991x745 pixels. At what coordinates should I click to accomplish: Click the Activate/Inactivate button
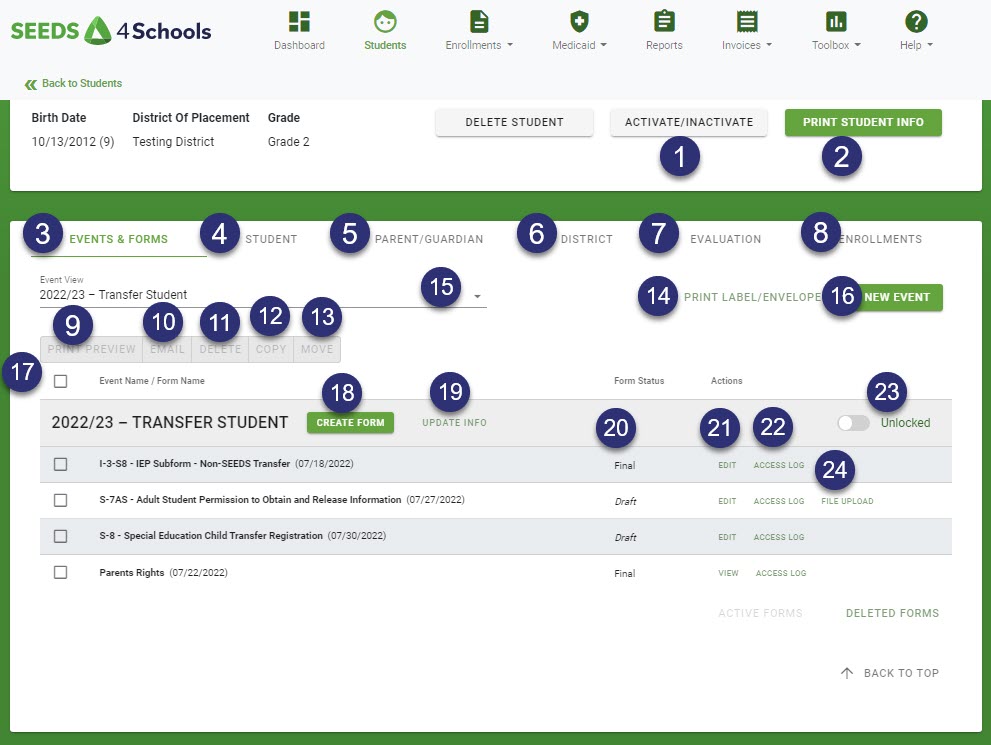click(689, 122)
